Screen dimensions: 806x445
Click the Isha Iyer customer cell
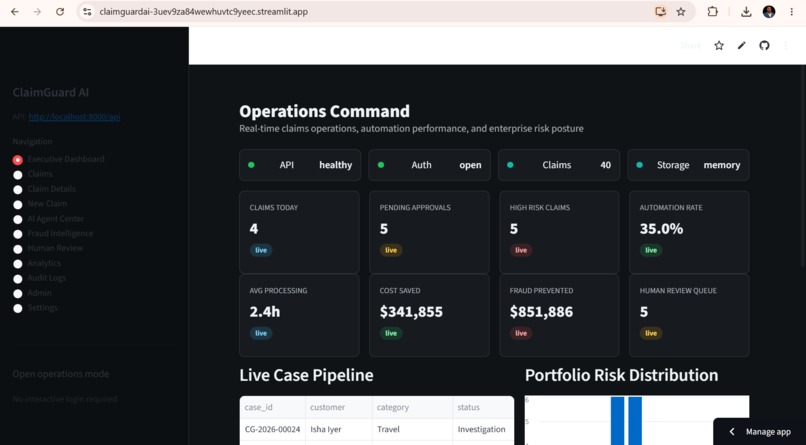click(339, 429)
